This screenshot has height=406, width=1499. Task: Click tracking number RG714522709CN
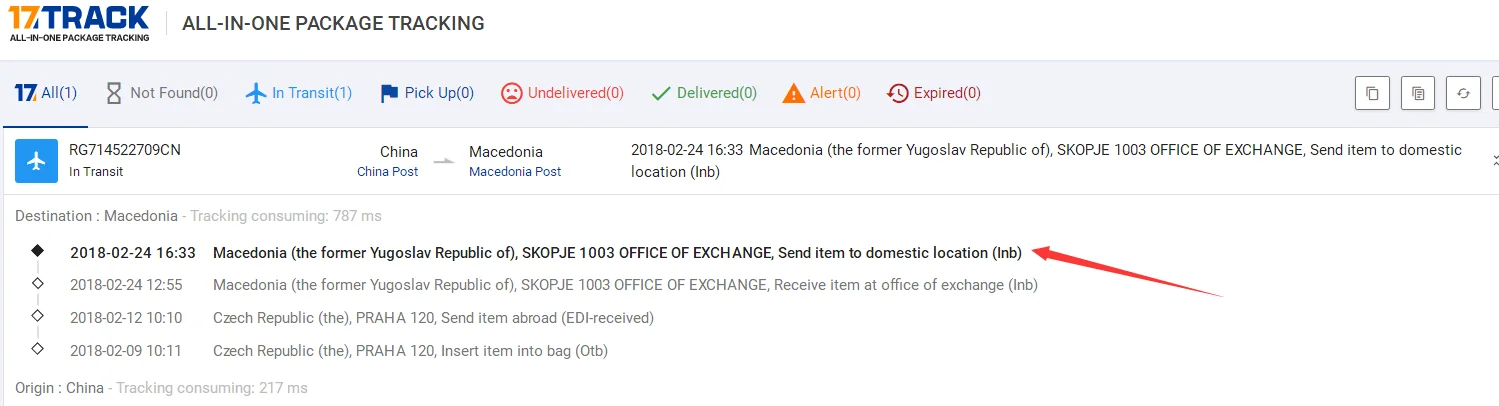point(125,150)
